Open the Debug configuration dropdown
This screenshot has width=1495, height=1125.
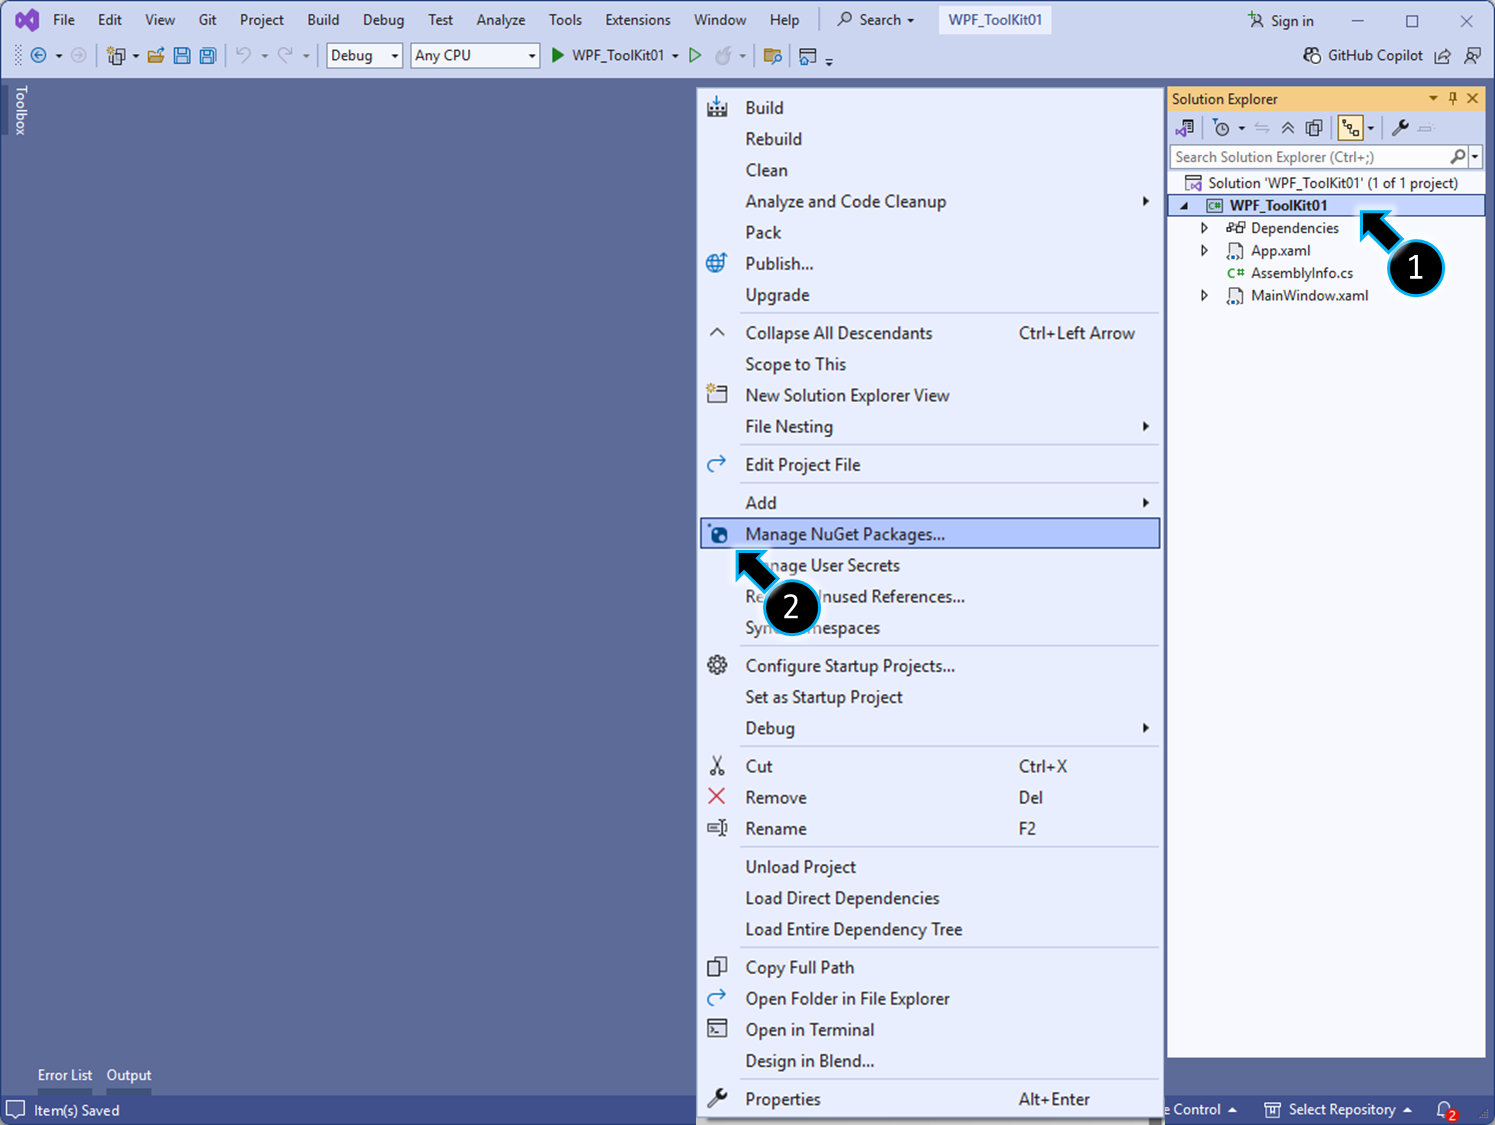pos(395,56)
